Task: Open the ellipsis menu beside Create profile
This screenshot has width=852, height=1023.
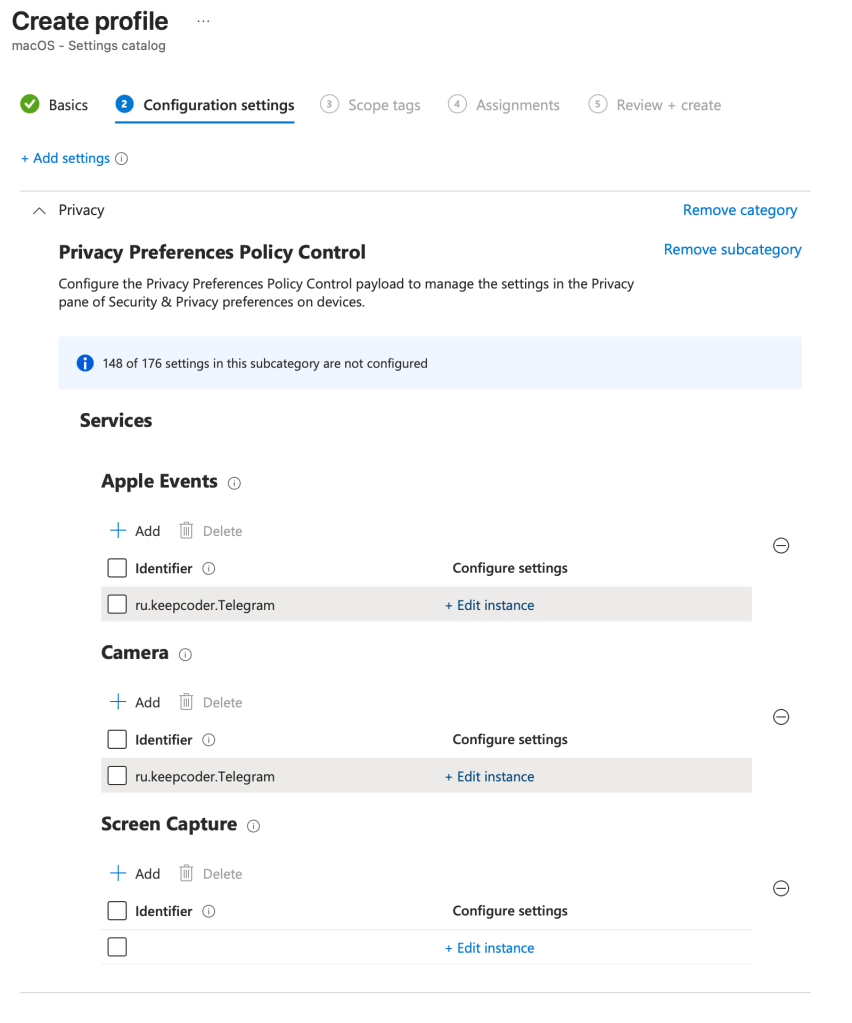Action: [x=204, y=21]
